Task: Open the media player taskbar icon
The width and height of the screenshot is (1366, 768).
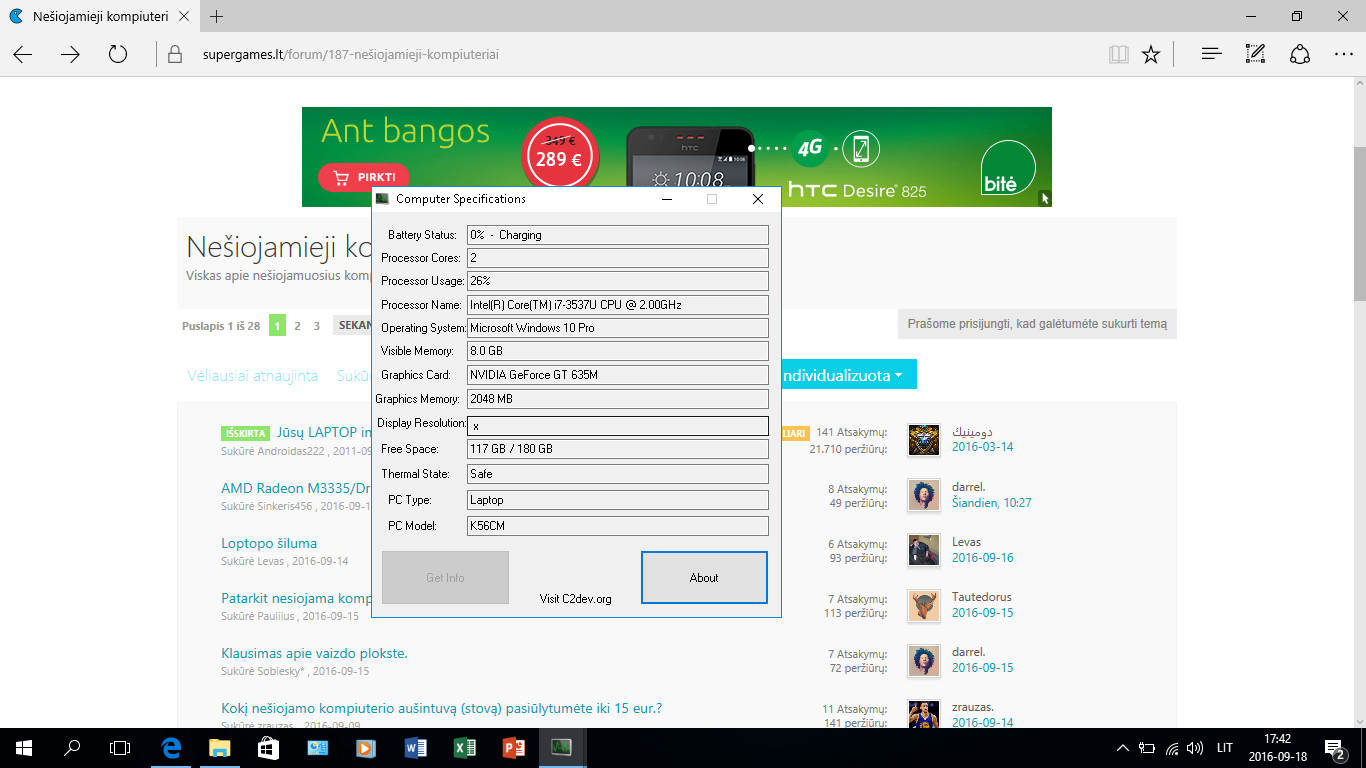Action: pyautogui.click(x=367, y=747)
